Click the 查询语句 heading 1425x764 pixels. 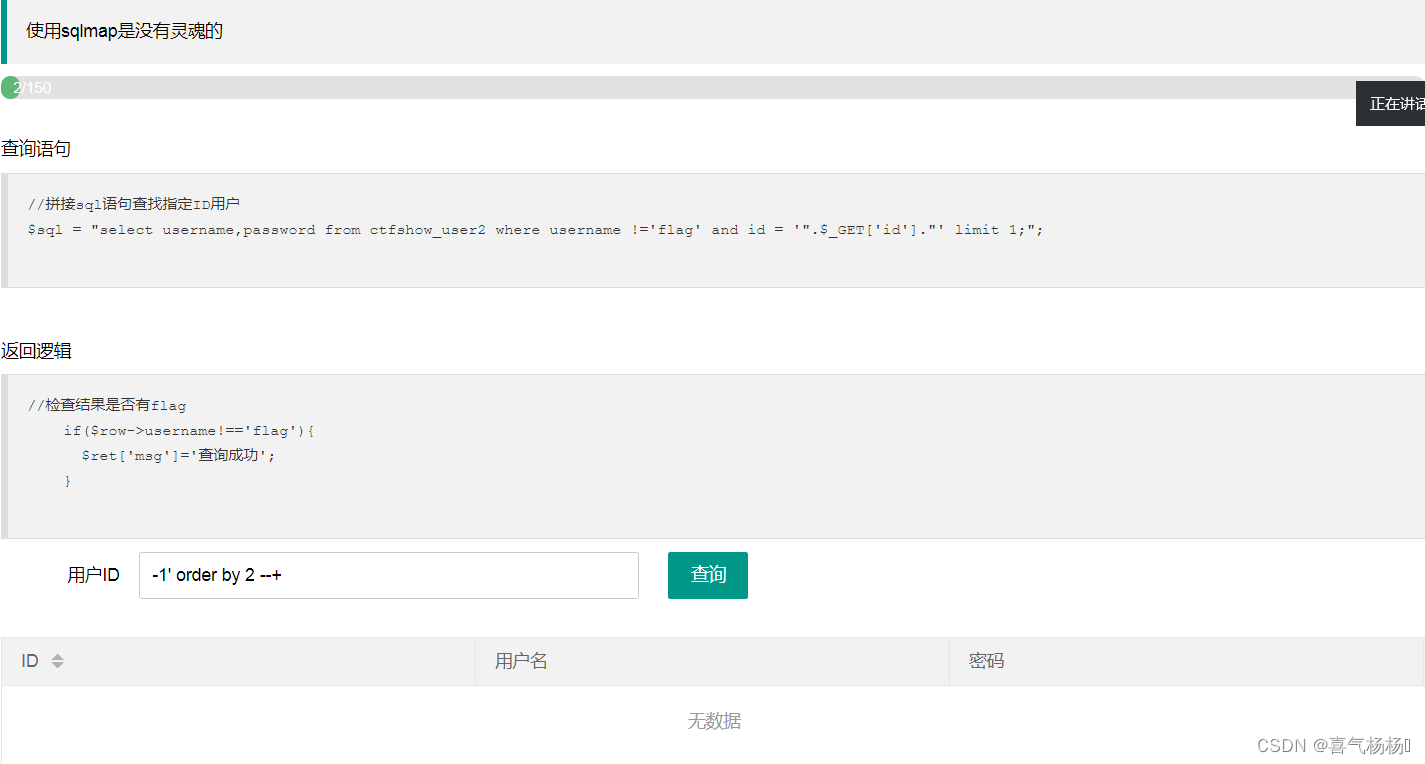[36, 149]
